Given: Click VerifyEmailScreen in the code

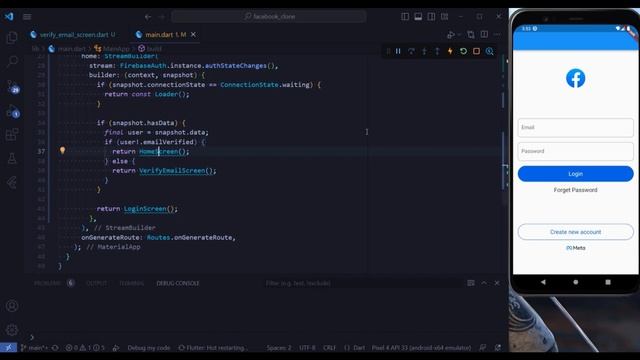Looking at the screenshot, I should 172,171.
